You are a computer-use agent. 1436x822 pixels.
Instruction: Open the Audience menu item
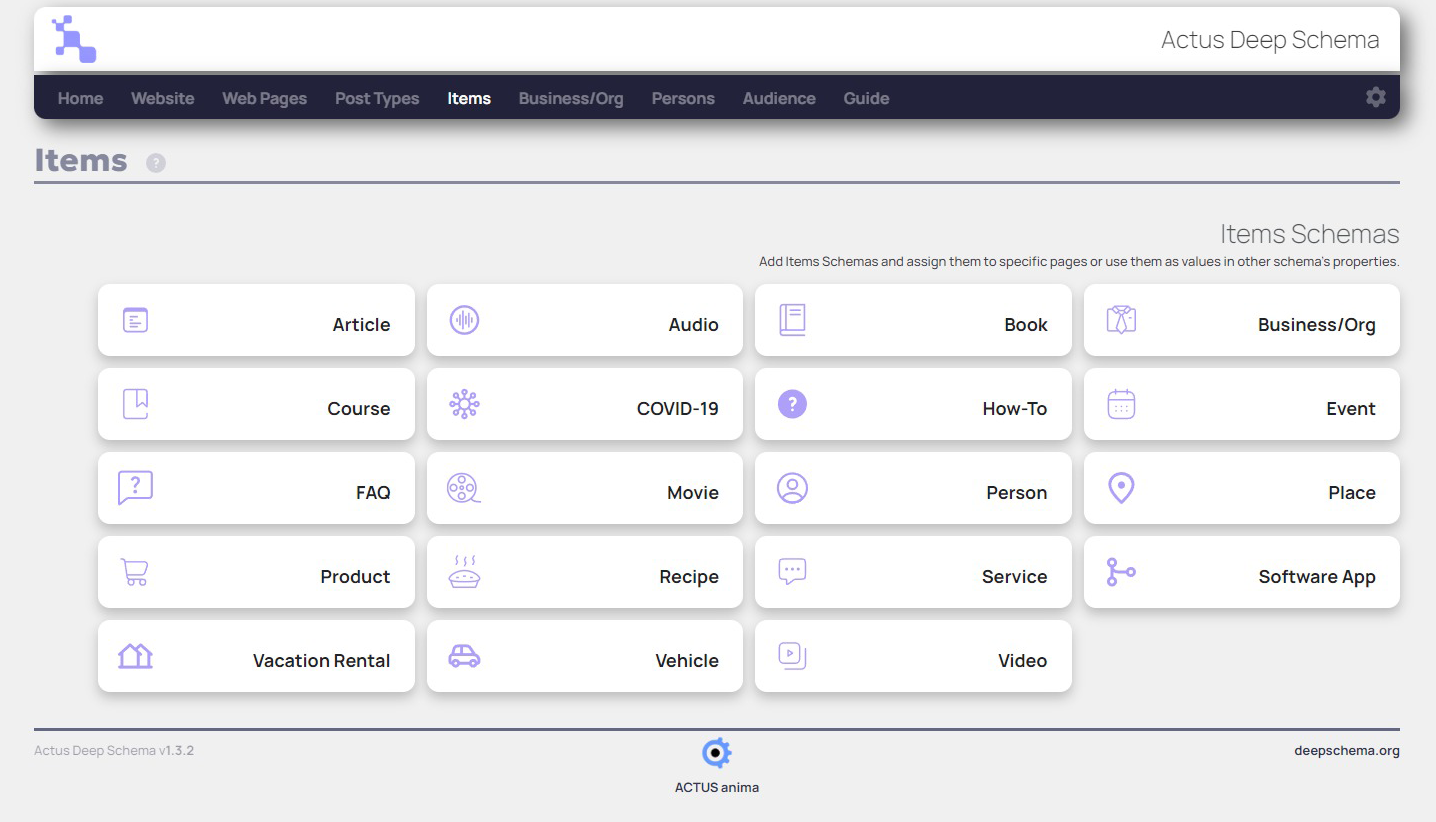click(x=779, y=98)
